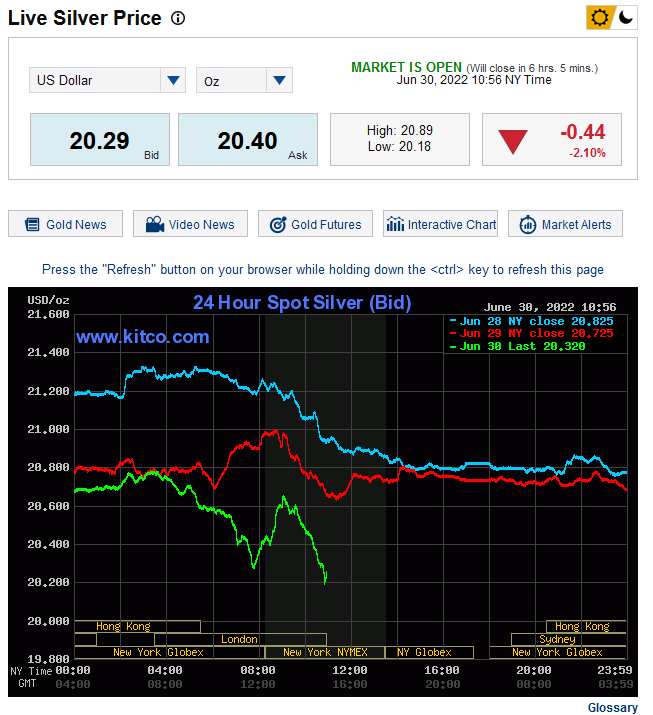Click the refresh instruction text
Image resolution: width=653 pixels, height=715 pixels.
323,269
